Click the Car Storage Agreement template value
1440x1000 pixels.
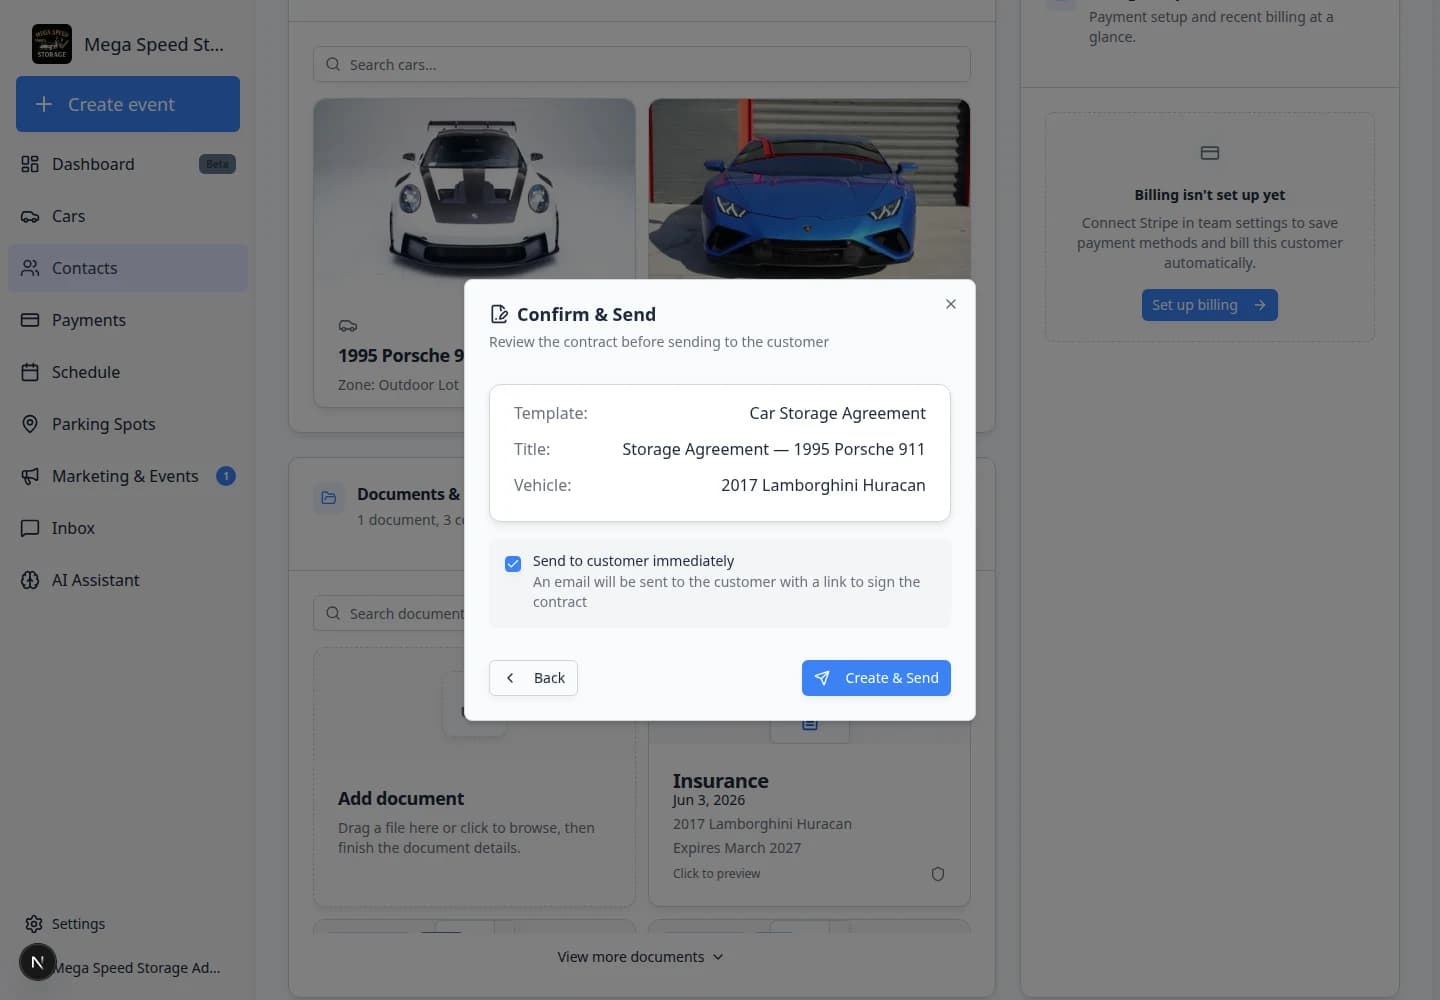pos(837,413)
